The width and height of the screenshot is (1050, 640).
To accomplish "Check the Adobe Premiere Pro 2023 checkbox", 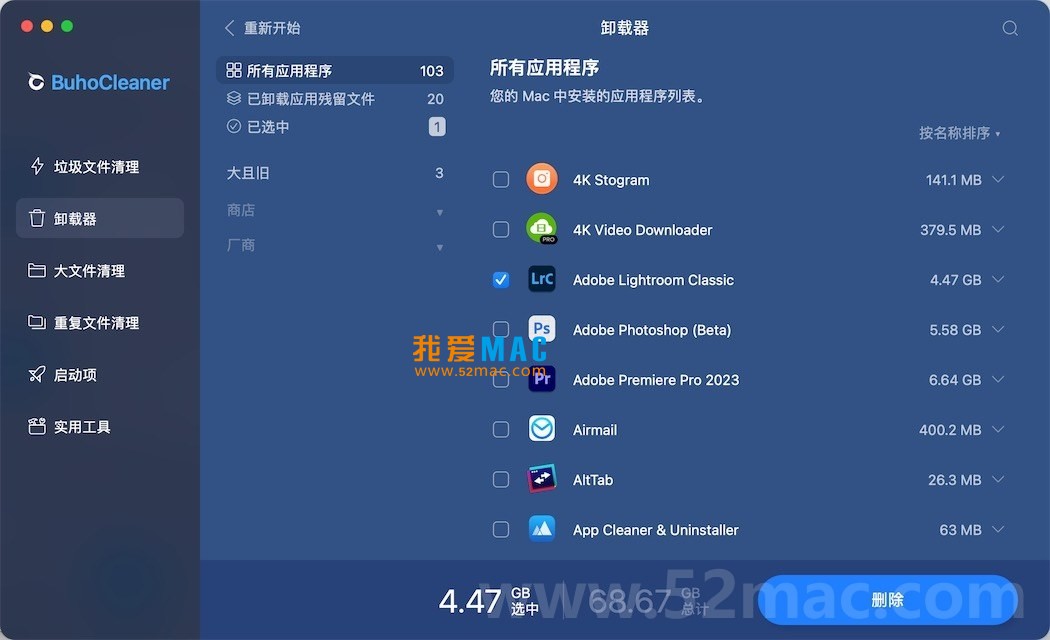I will (501, 380).
